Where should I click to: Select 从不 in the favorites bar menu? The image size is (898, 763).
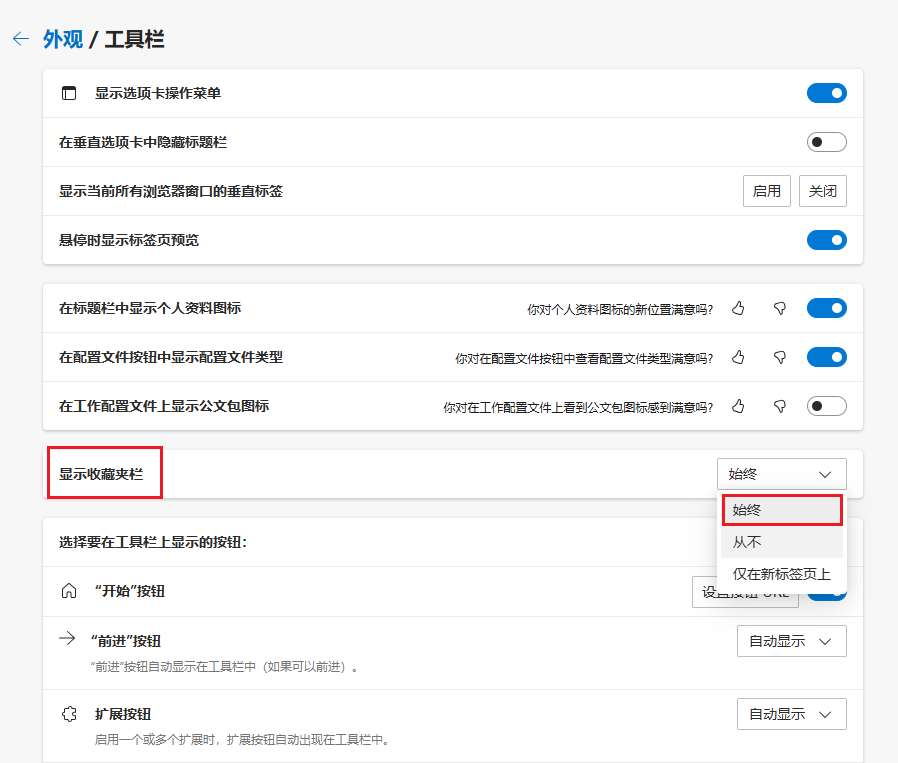[x=782, y=541]
